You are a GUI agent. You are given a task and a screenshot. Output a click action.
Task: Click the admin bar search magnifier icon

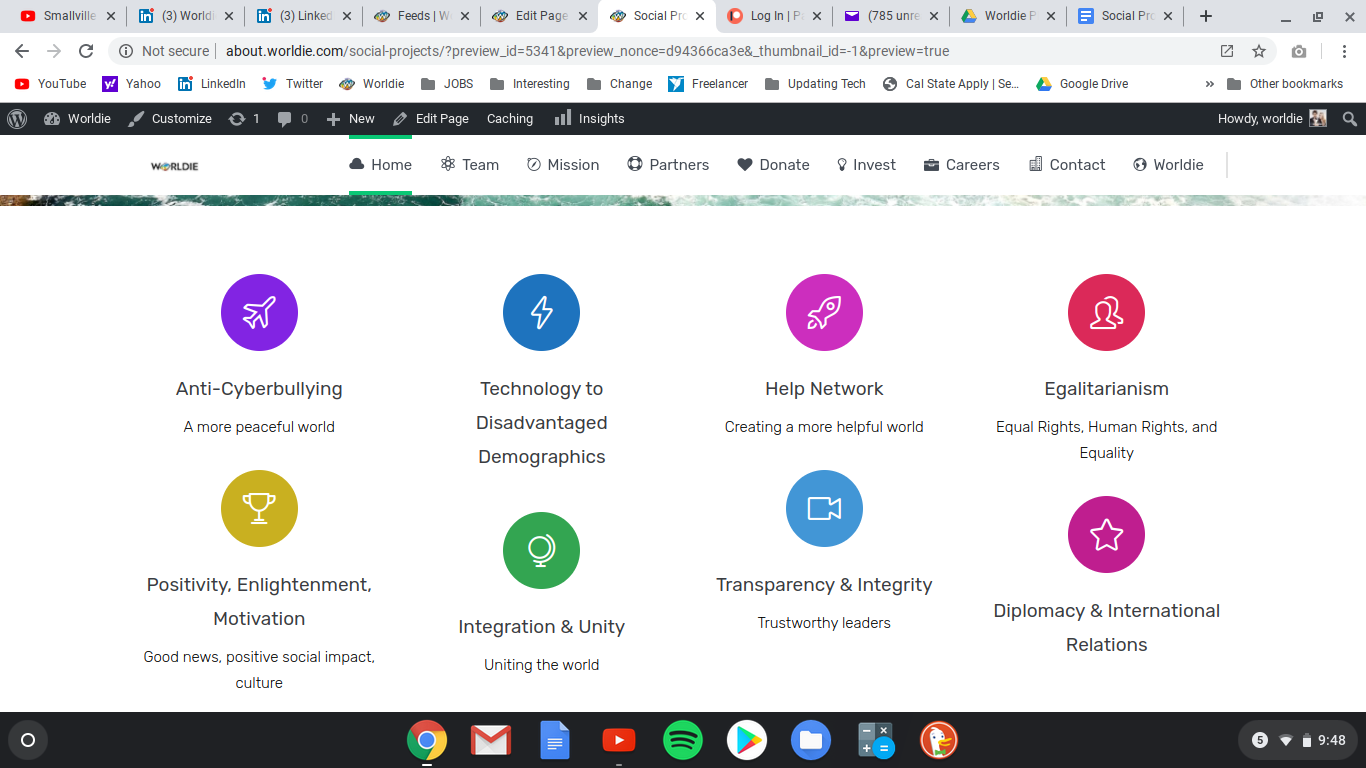[x=1350, y=118]
